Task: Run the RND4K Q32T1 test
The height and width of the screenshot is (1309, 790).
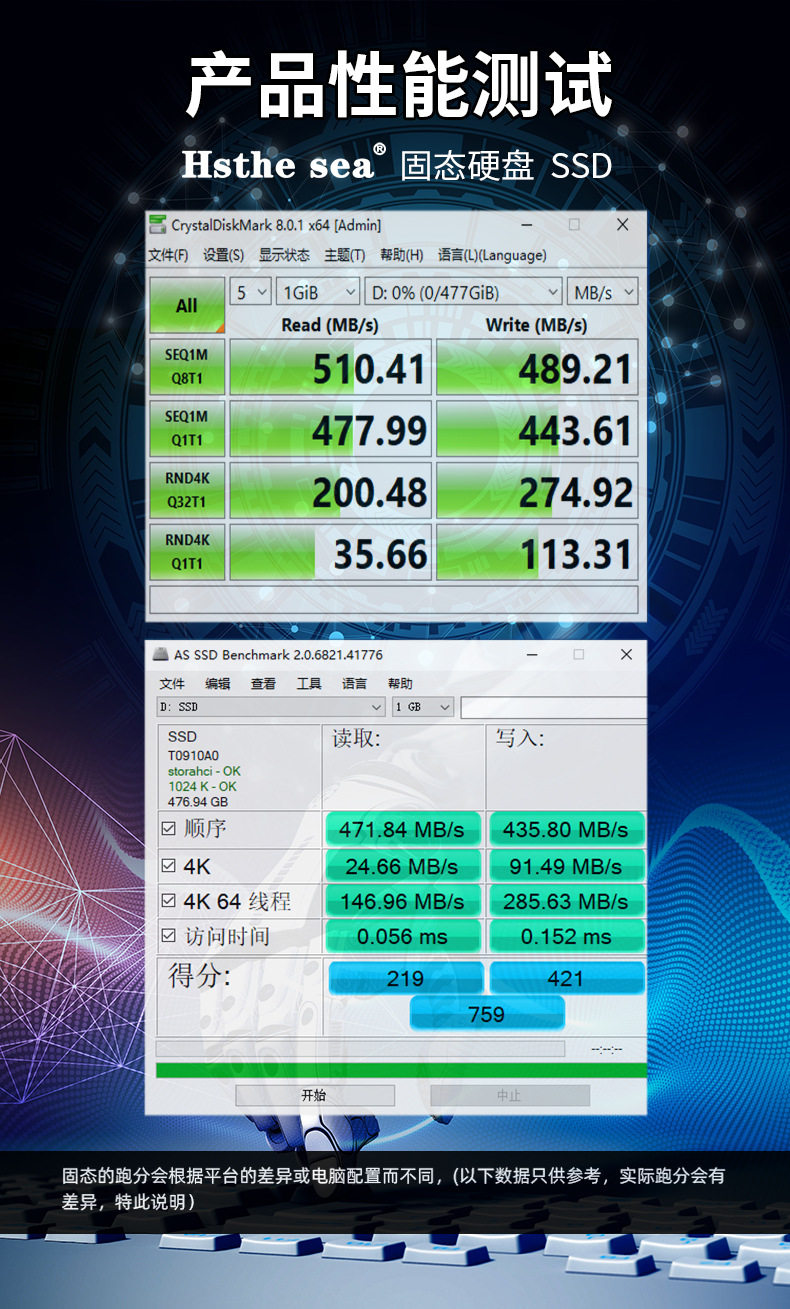Action: pyautogui.click(x=187, y=491)
